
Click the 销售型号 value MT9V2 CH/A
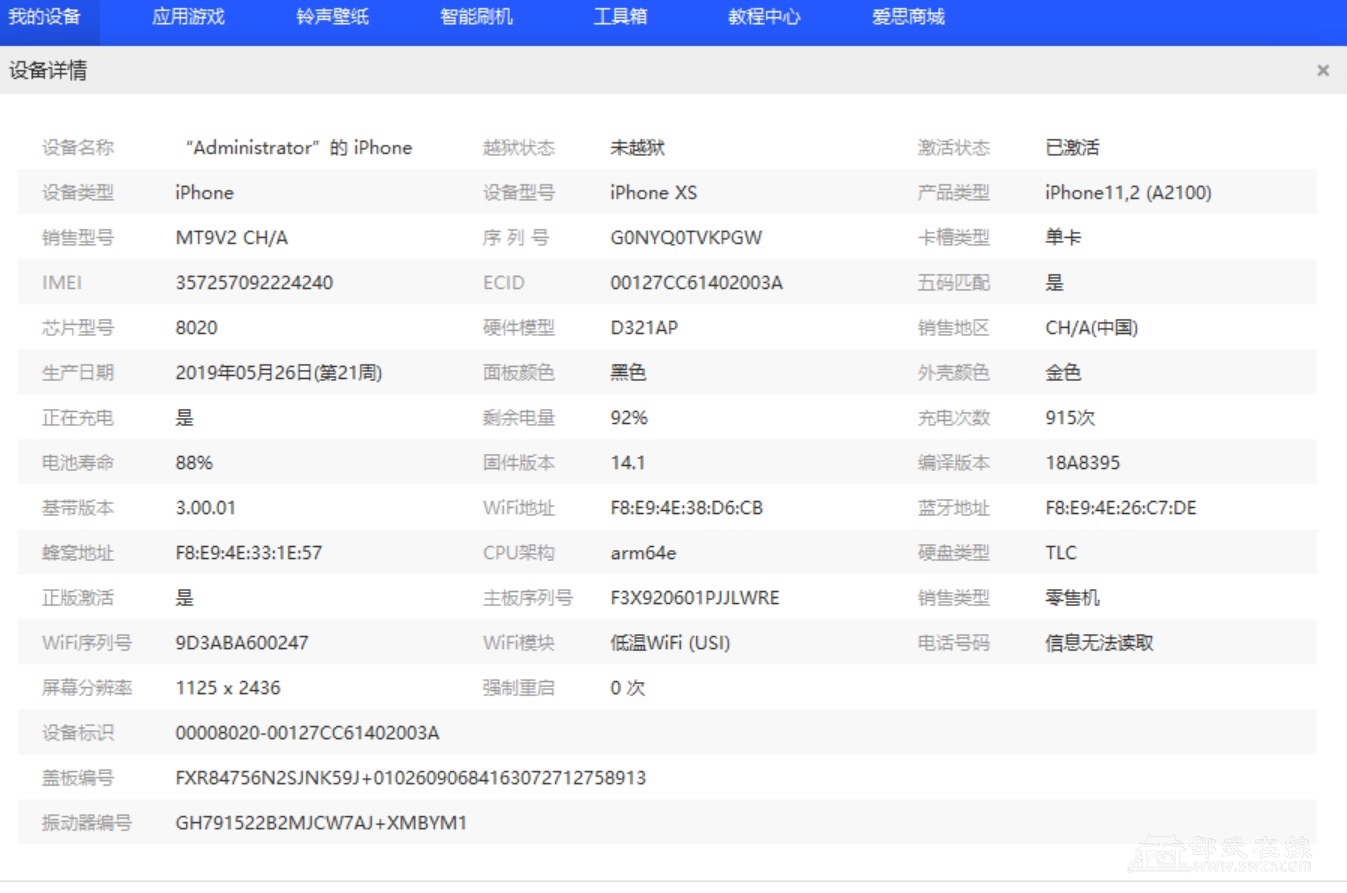click(232, 238)
